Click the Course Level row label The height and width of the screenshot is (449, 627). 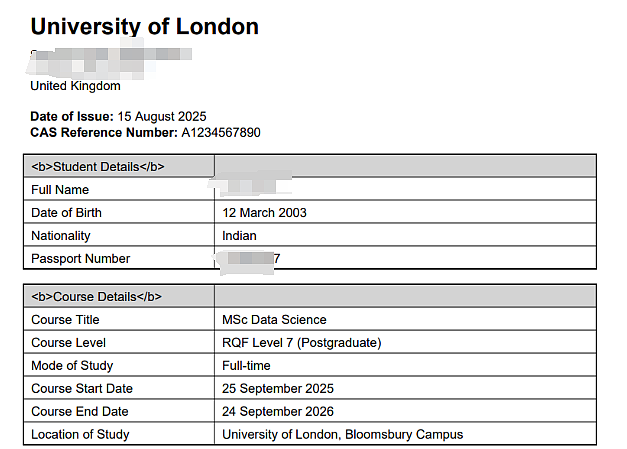(68, 343)
